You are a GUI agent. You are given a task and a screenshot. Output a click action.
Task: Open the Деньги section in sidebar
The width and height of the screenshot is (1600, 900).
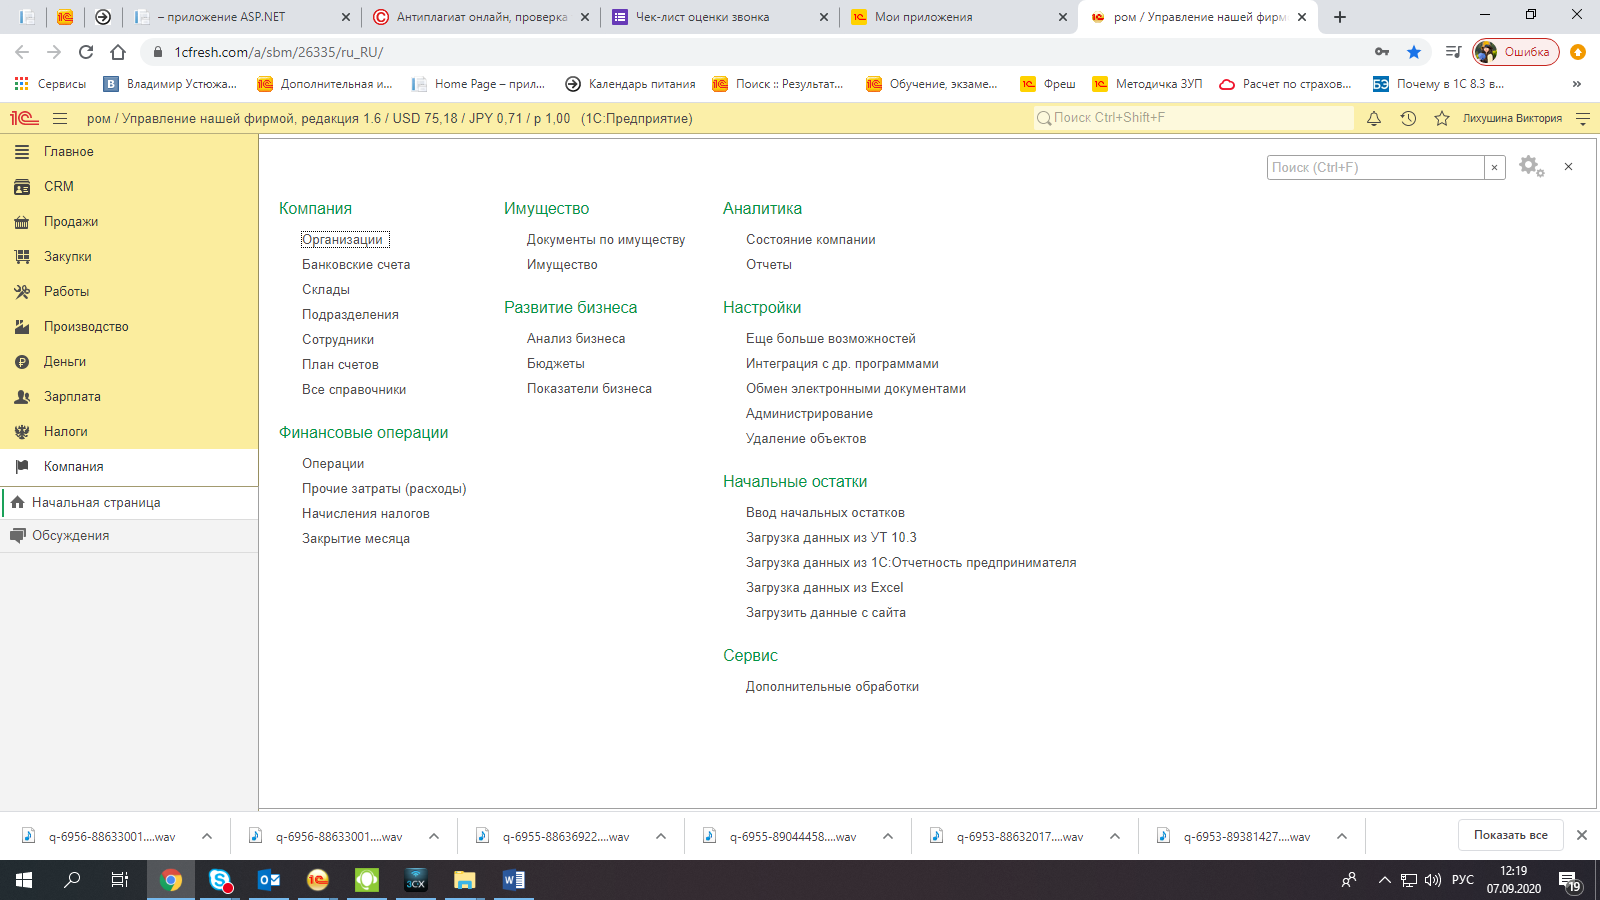click(65, 362)
